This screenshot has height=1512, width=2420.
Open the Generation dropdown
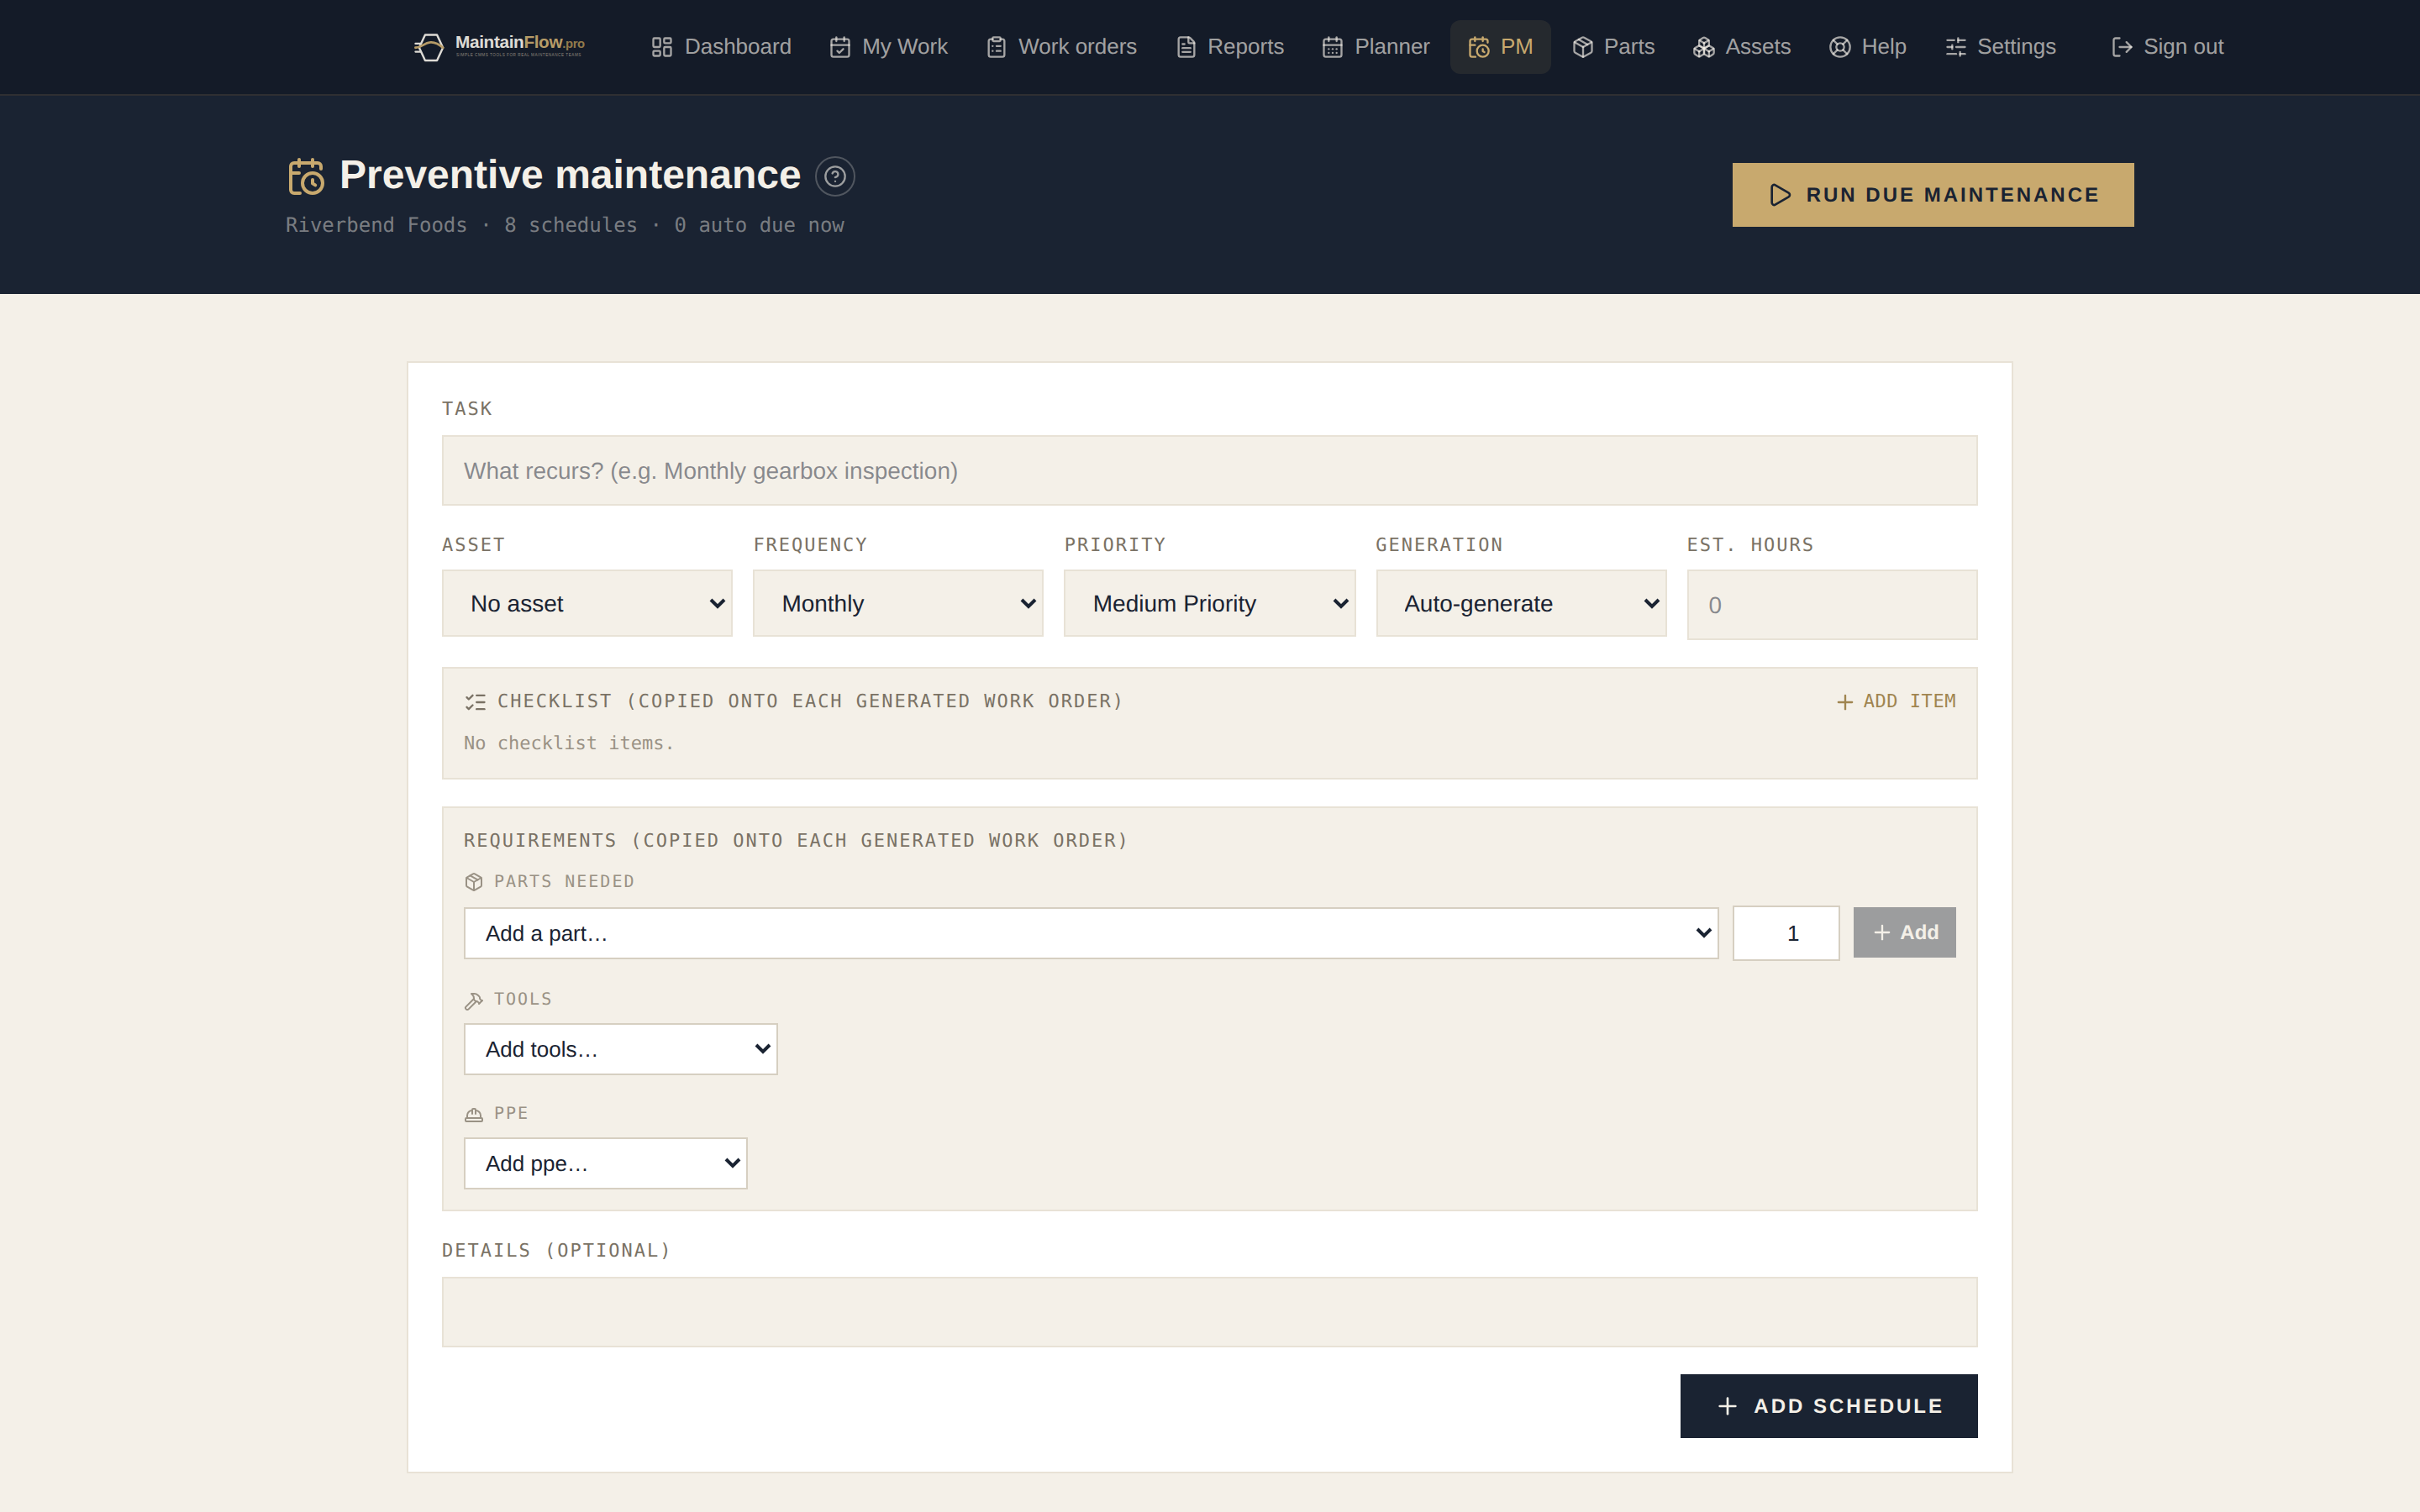coord(1520,603)
